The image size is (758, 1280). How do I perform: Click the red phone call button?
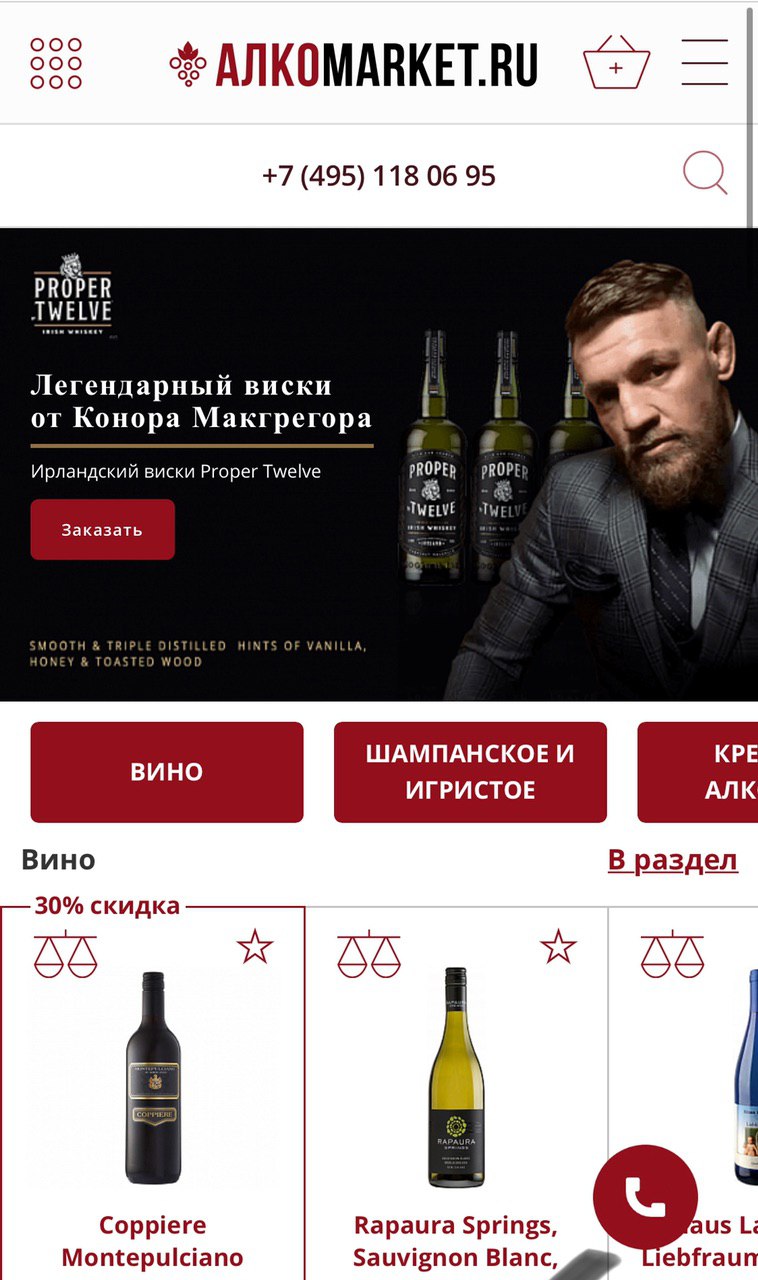click(x=645, y=1197)
